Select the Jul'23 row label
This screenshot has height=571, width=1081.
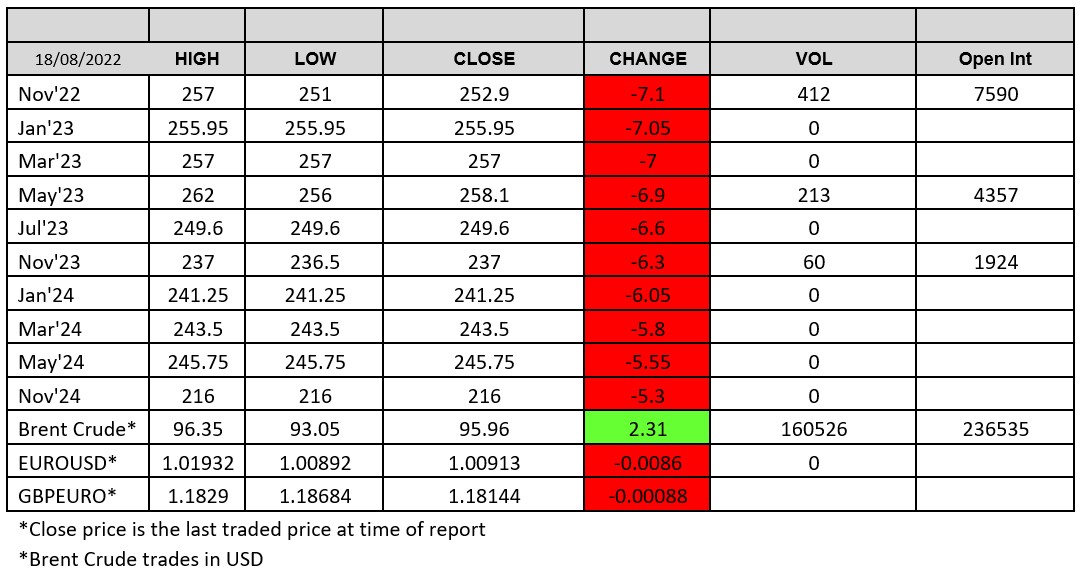pos(45,228)
